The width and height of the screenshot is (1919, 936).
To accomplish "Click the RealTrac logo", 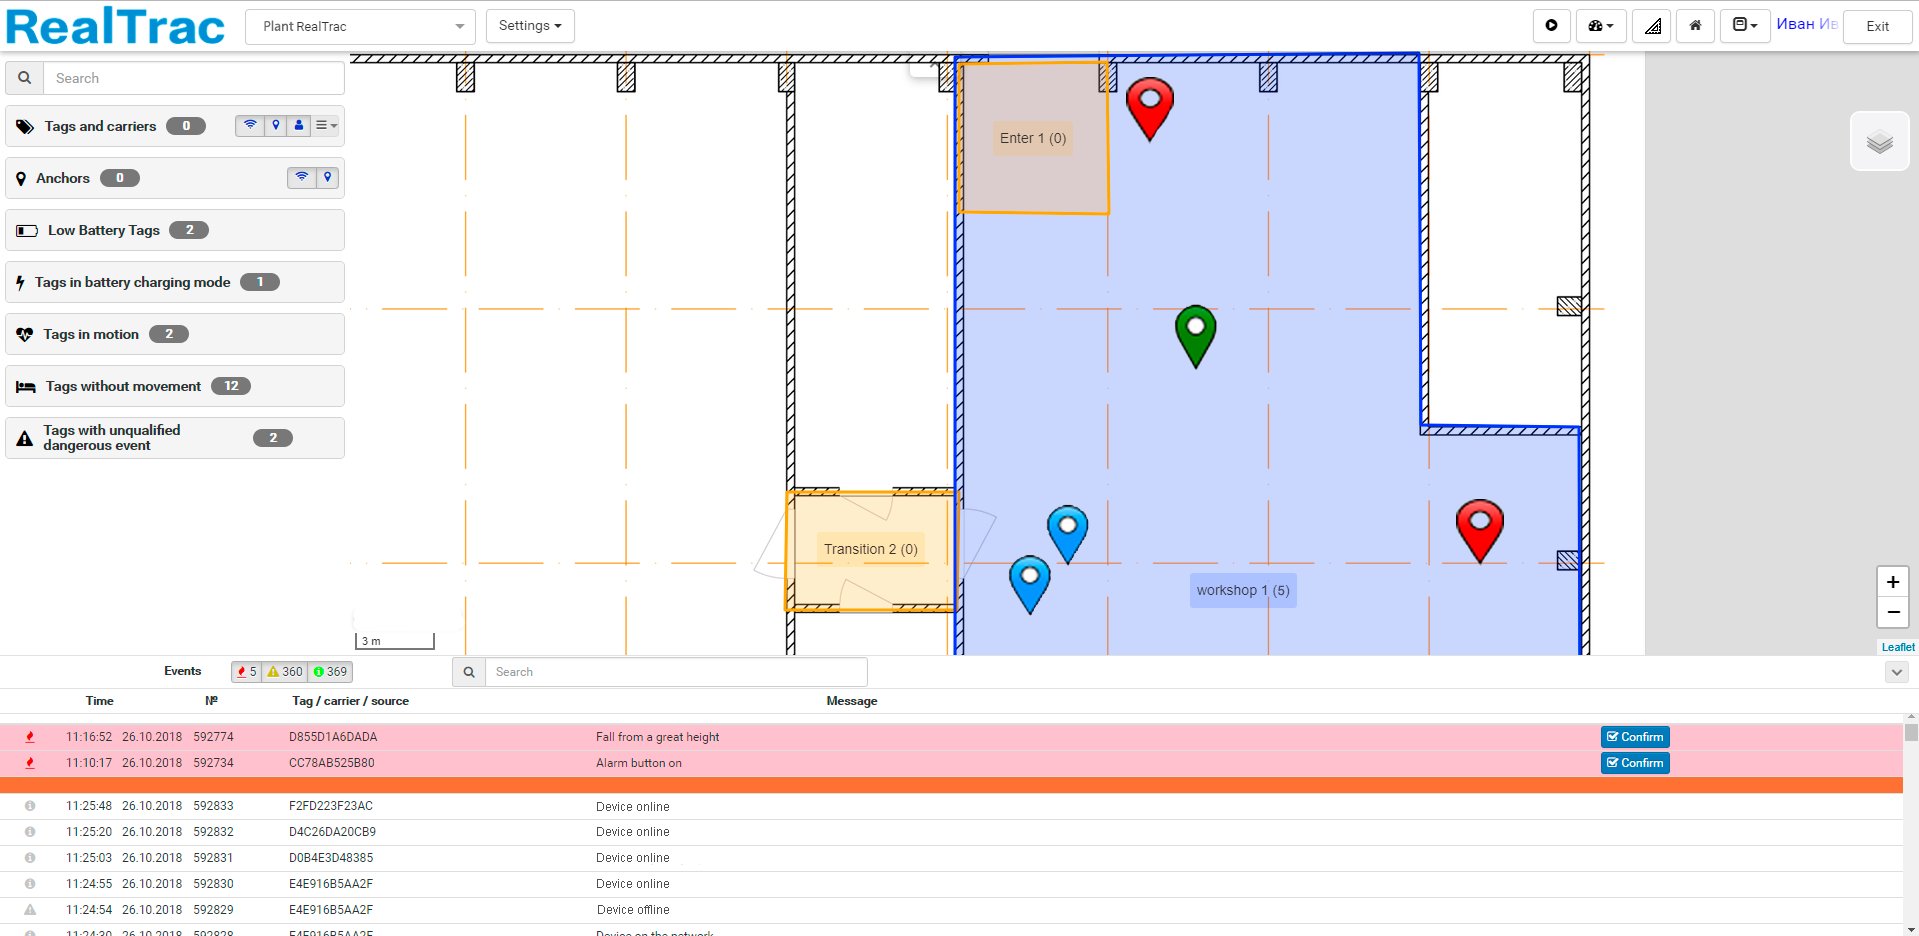I will (x=115, y=26).
